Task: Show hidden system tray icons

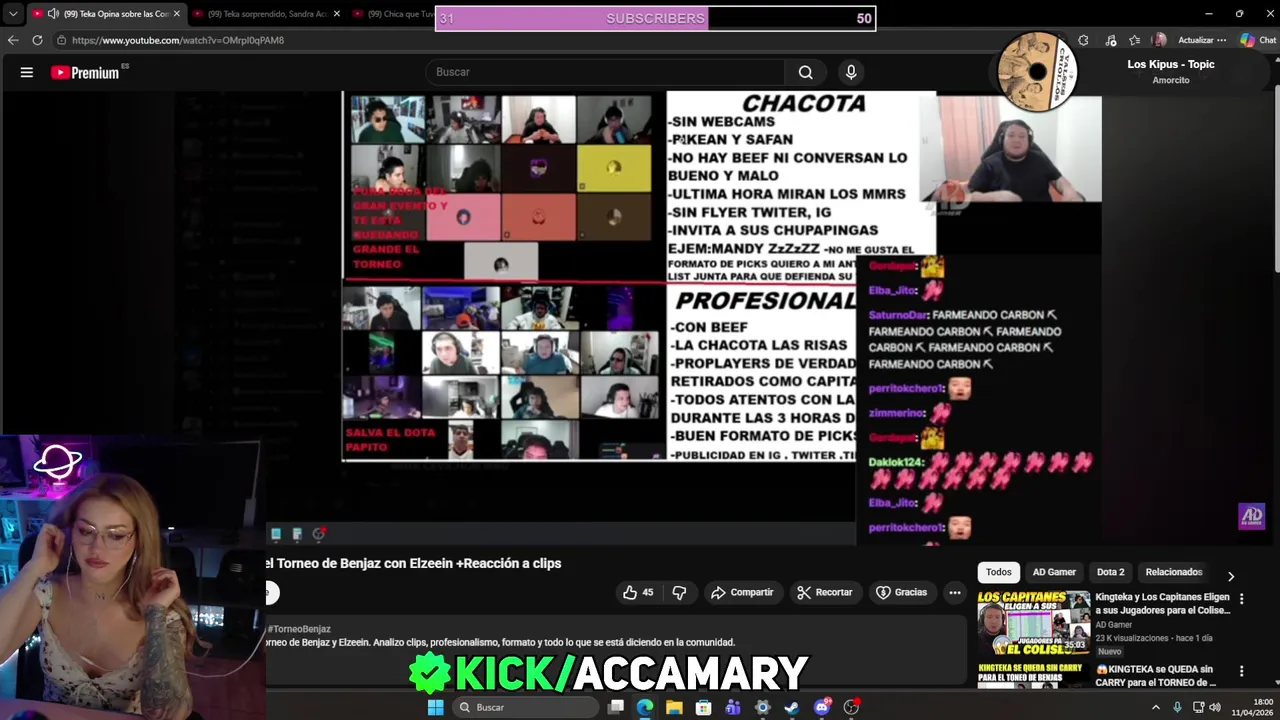Action: click(x=1156, y=707)
